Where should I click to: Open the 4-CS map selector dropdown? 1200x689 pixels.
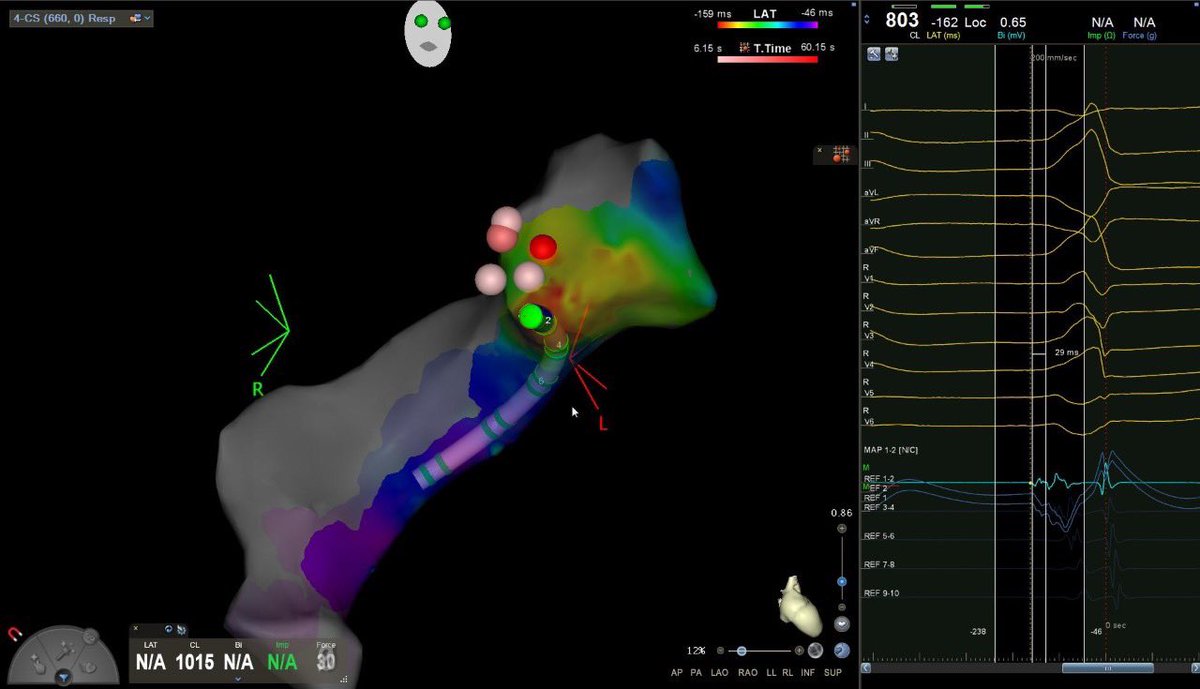coord(82,18)
